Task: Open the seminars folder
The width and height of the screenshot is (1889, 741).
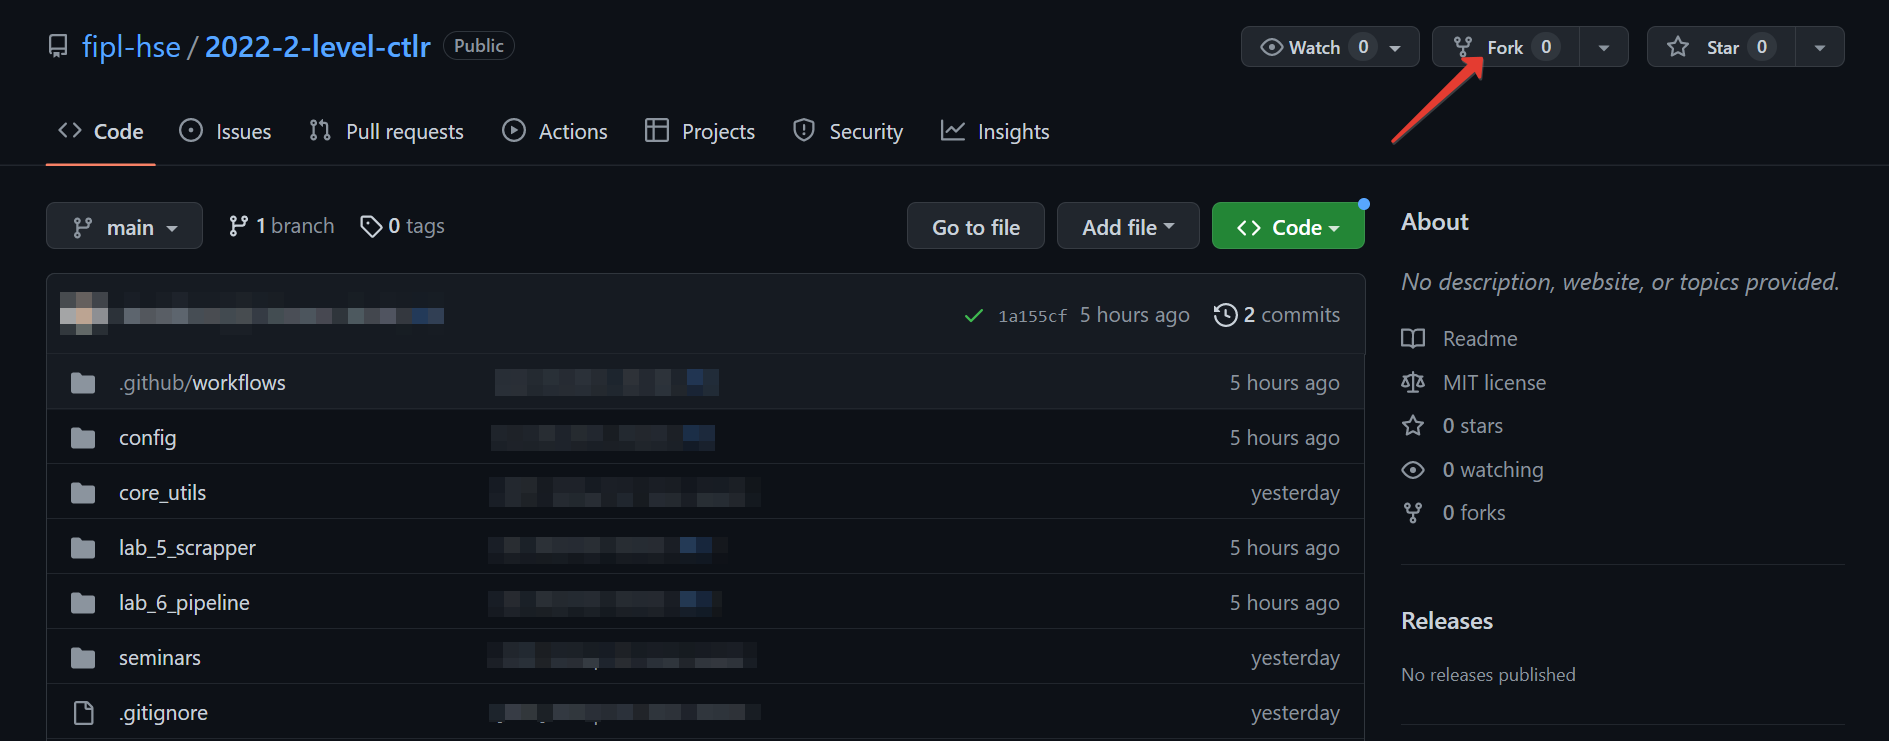Action: point(160,658)
